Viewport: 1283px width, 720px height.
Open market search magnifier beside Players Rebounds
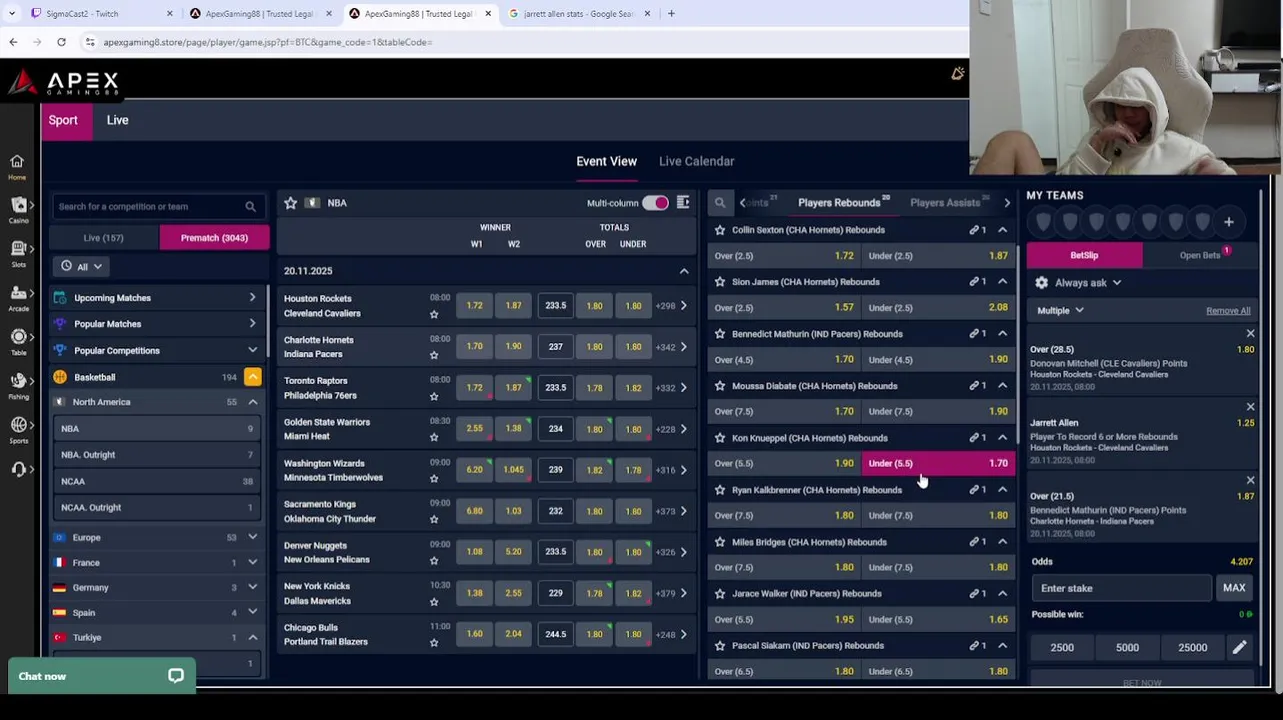[720, 203]
